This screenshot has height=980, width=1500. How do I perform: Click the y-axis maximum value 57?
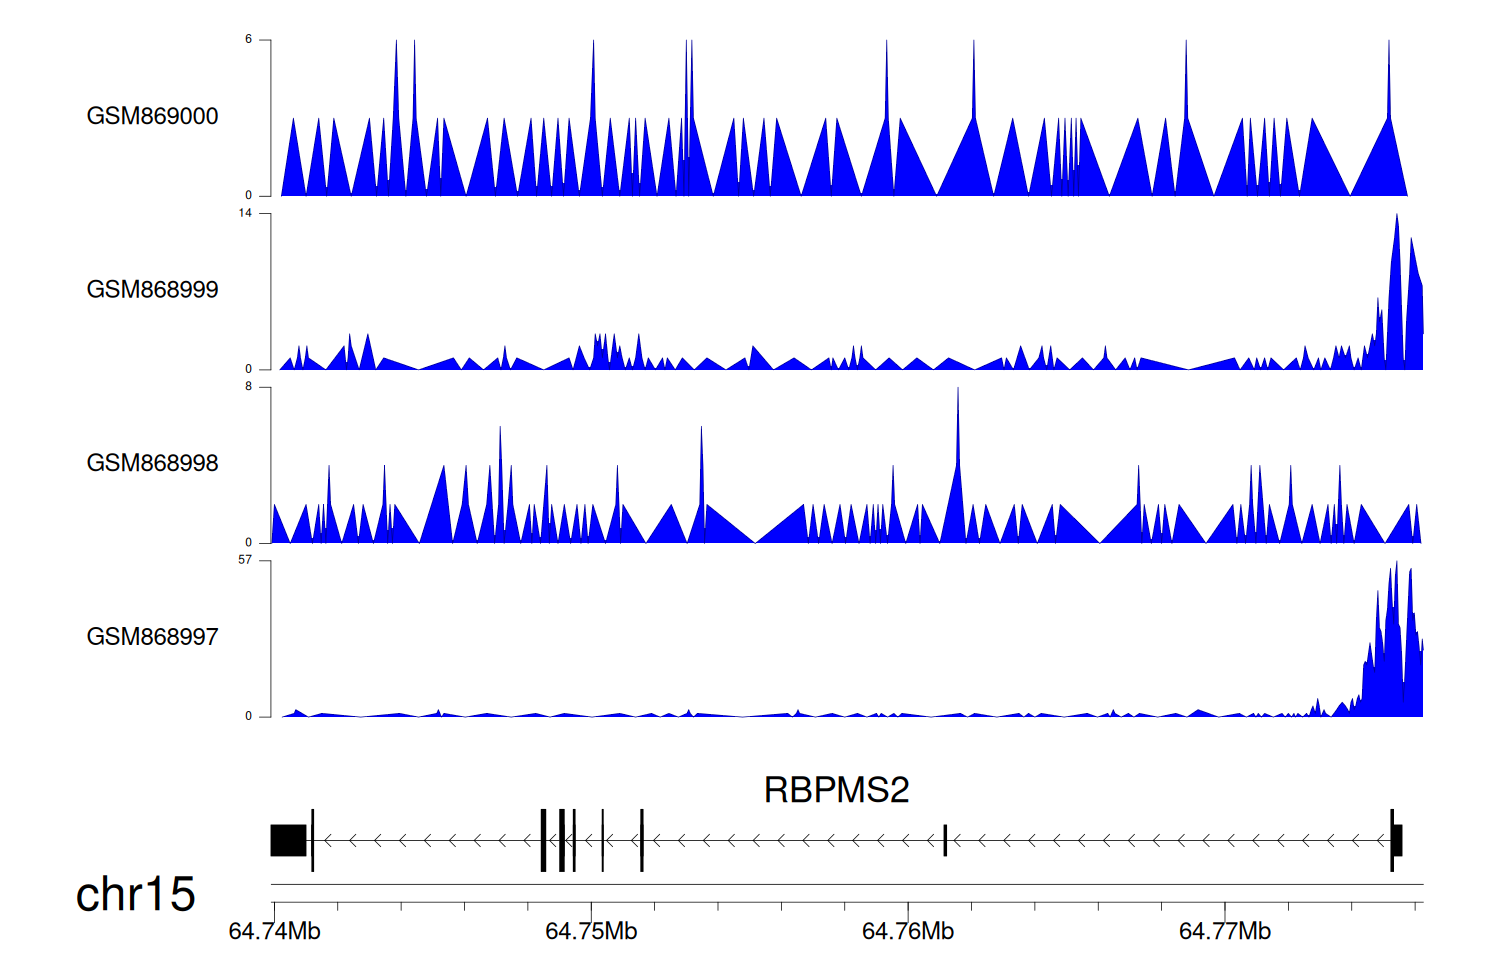(x=245, y=560)
